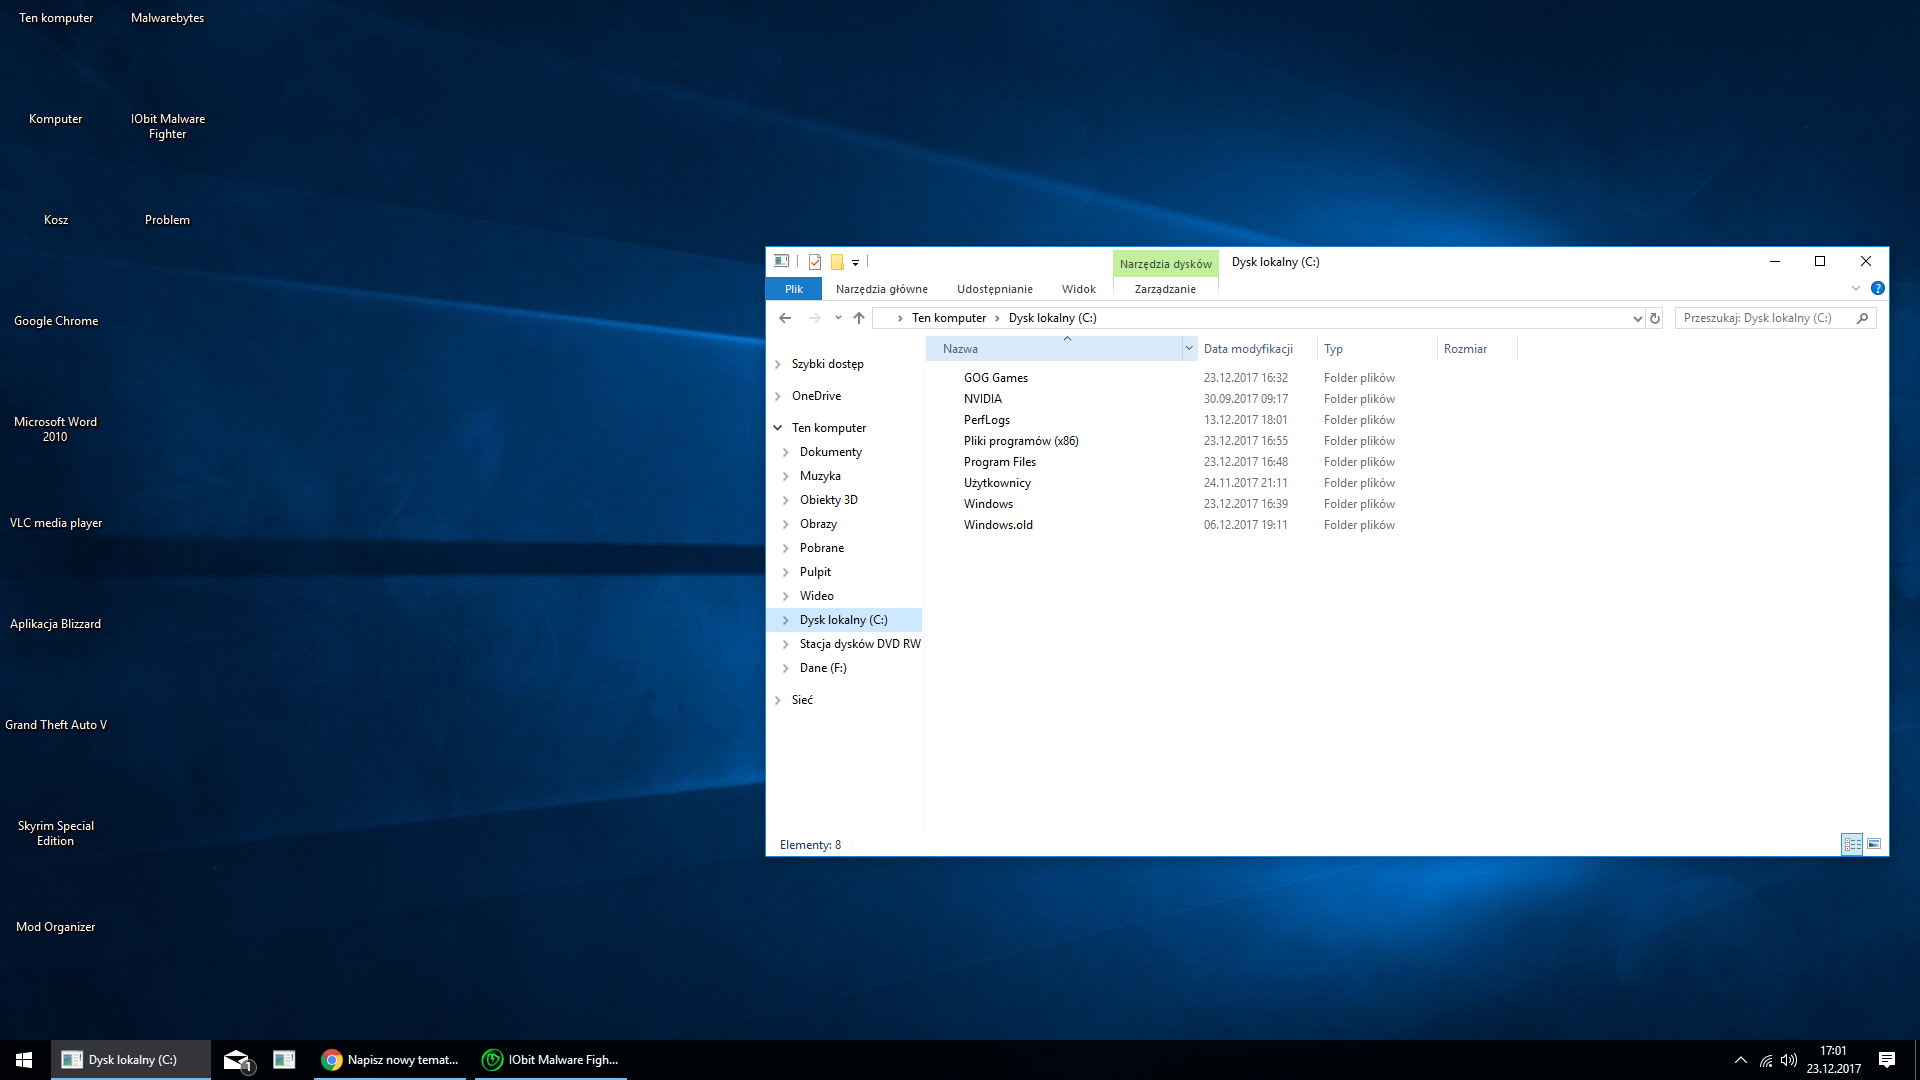Image resolution: width=1920 pixels, height=1080 pixels.
Task: Select the Dane (F:) drive
Action: (823, 668)
